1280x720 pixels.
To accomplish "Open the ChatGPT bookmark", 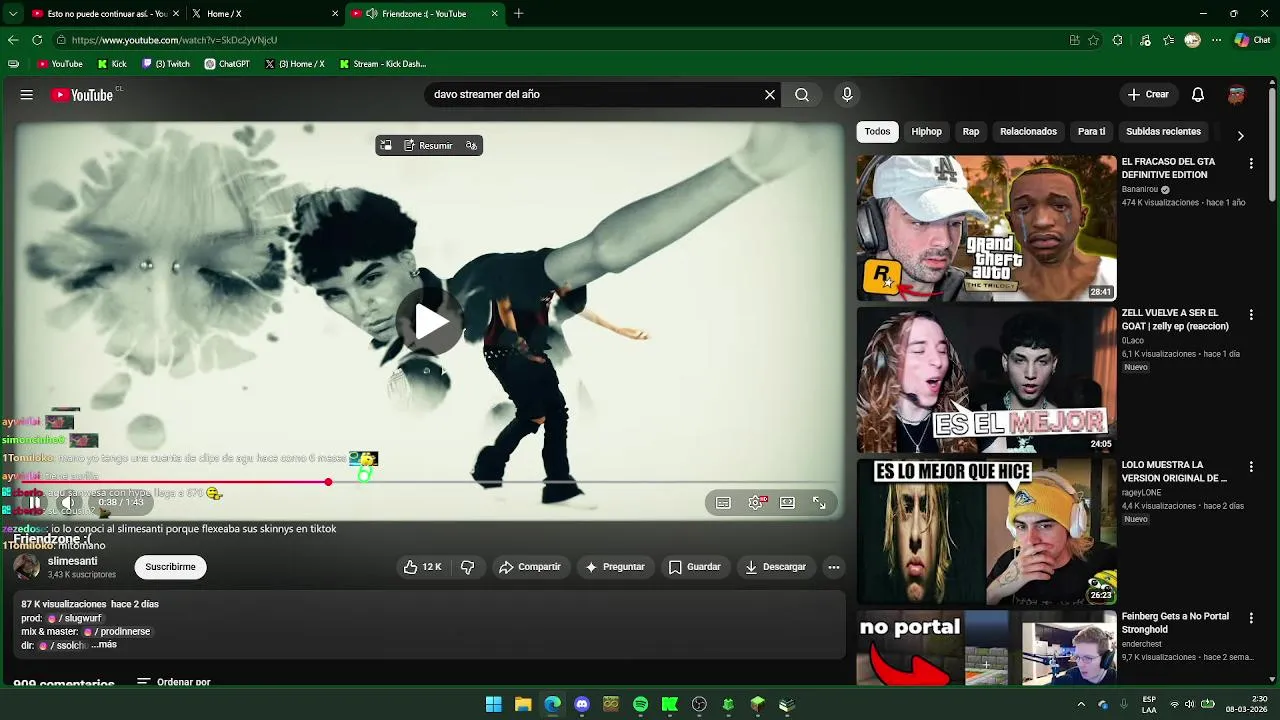I will [227, 64].
